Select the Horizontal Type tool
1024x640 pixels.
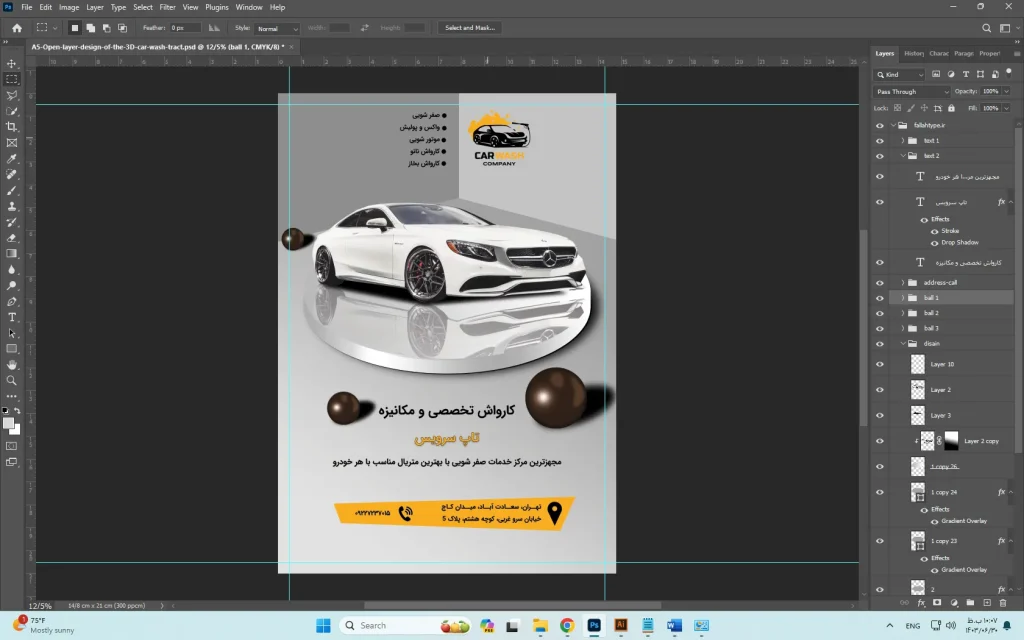pyautogui.click(x=12, y=317)
